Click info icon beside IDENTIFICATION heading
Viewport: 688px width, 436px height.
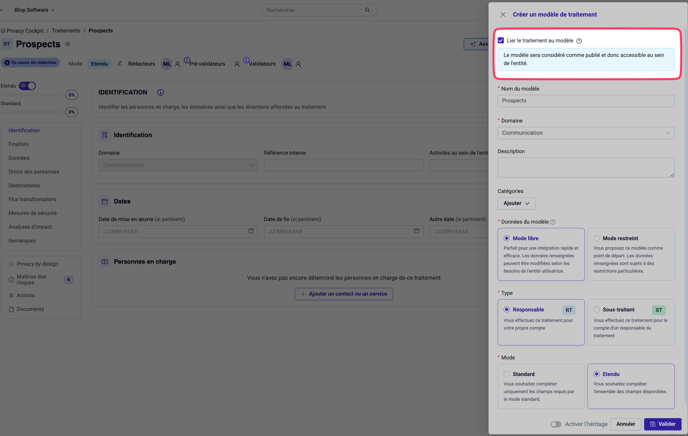[160, 92]
